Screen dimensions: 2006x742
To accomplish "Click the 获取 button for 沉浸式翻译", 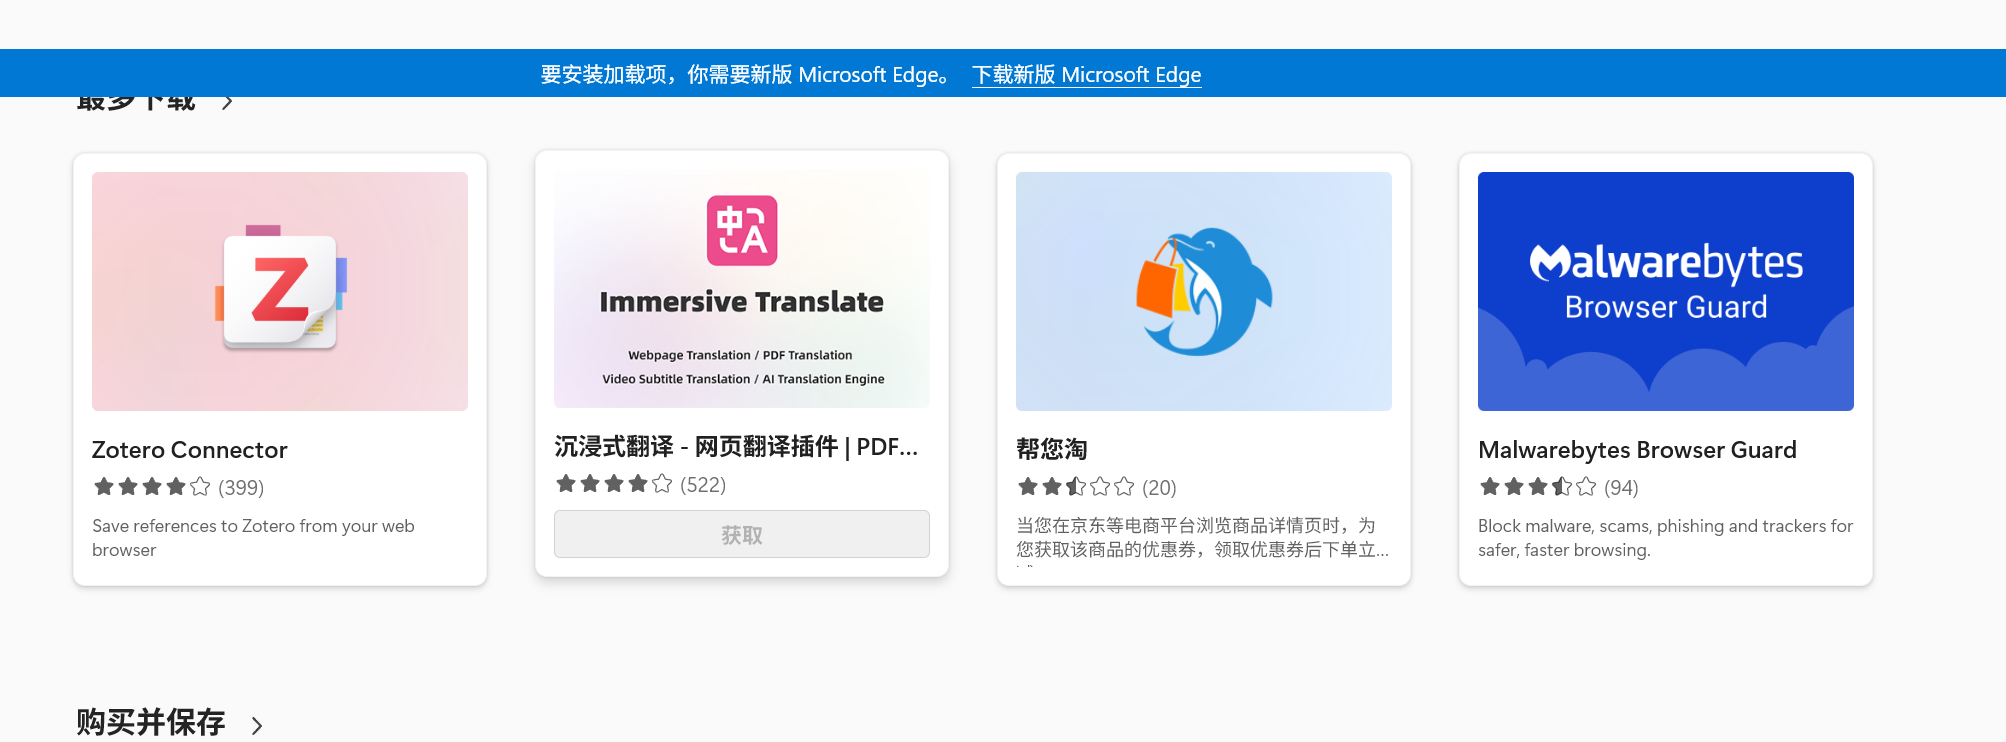I will [742, 534].
